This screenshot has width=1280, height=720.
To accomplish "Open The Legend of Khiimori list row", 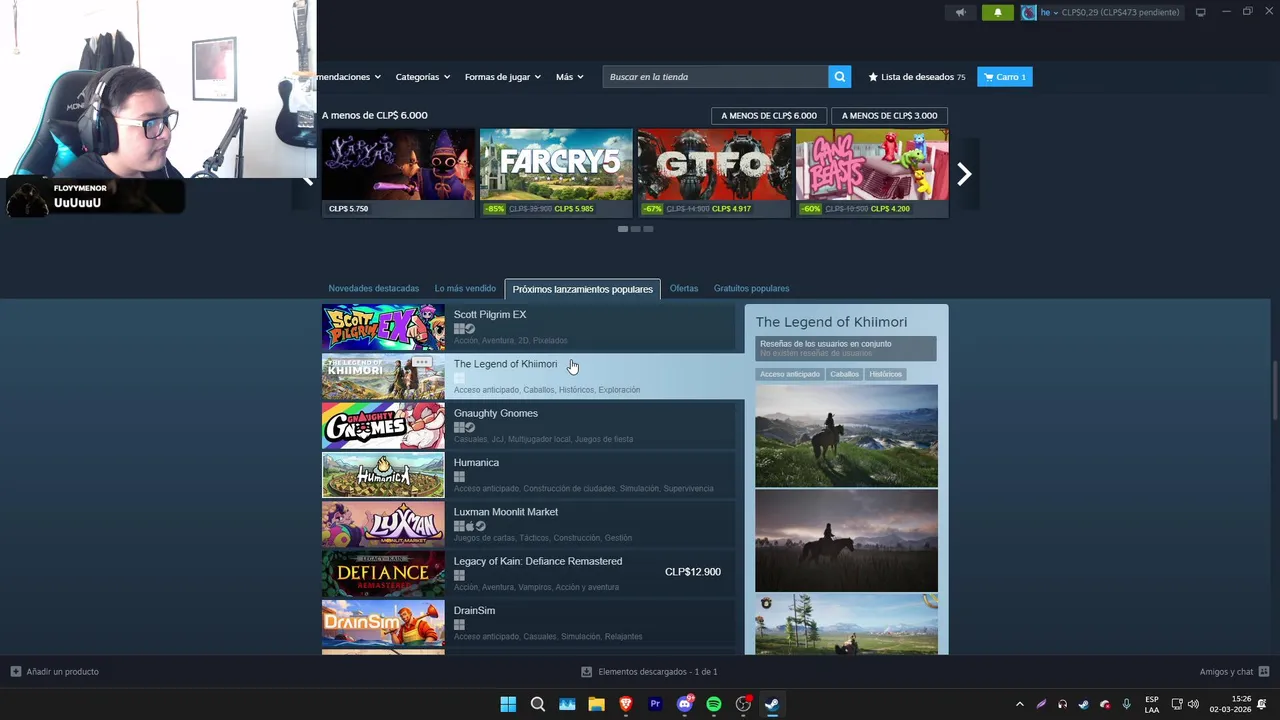I will 533,377.
